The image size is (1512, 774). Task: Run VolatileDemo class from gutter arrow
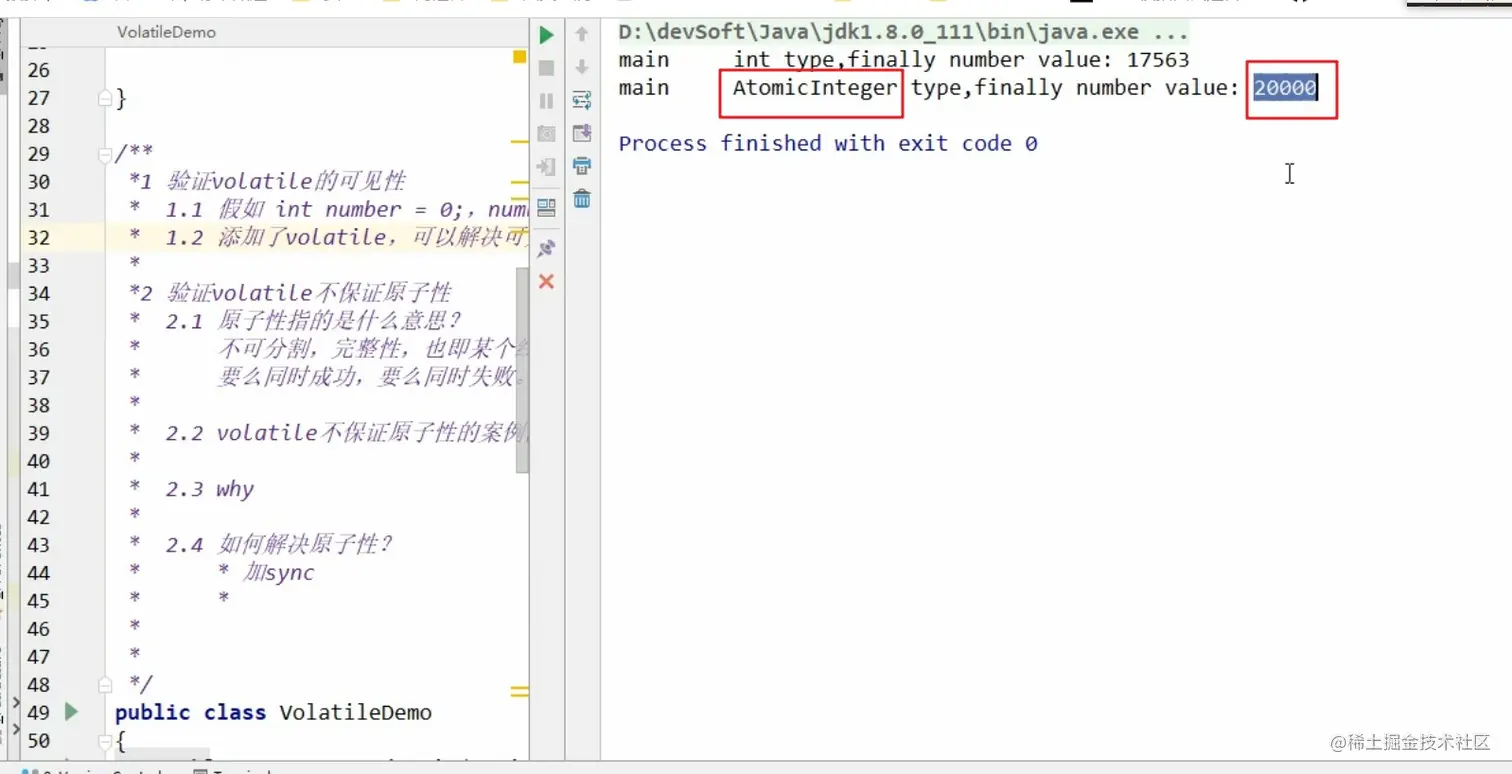(x=71, y=712)
